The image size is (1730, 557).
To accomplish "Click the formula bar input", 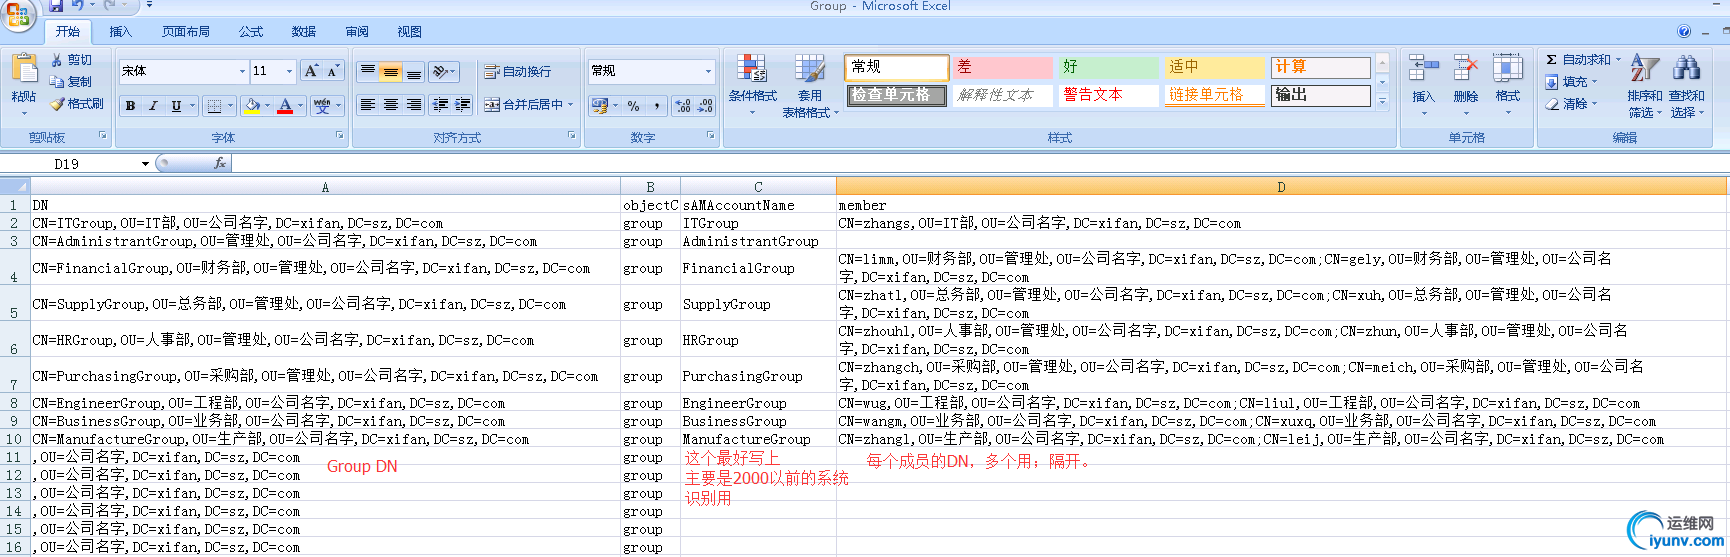I will 978,164.
